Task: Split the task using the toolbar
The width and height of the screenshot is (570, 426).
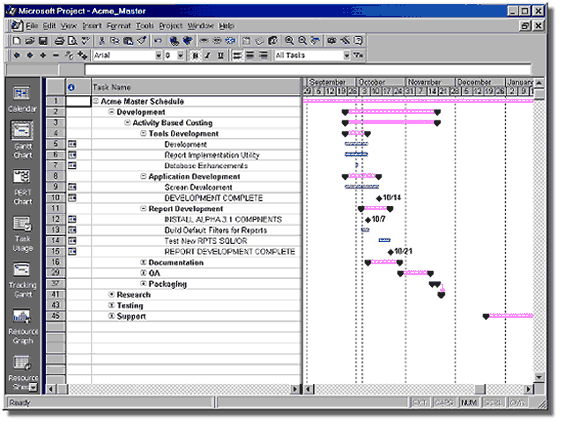Action: [230, 41]
